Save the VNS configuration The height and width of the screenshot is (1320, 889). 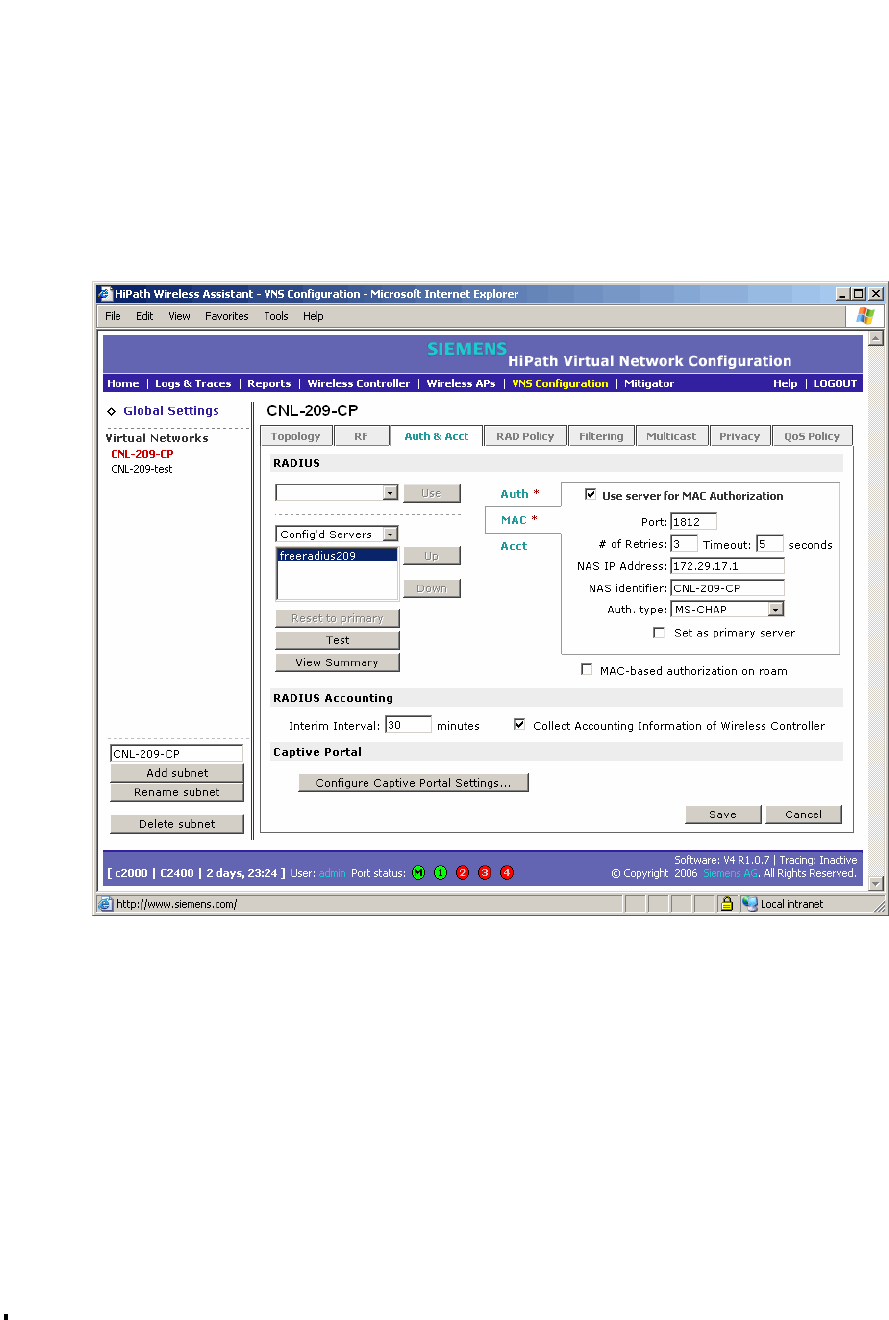pyautogui.click(x=723, y=814)
